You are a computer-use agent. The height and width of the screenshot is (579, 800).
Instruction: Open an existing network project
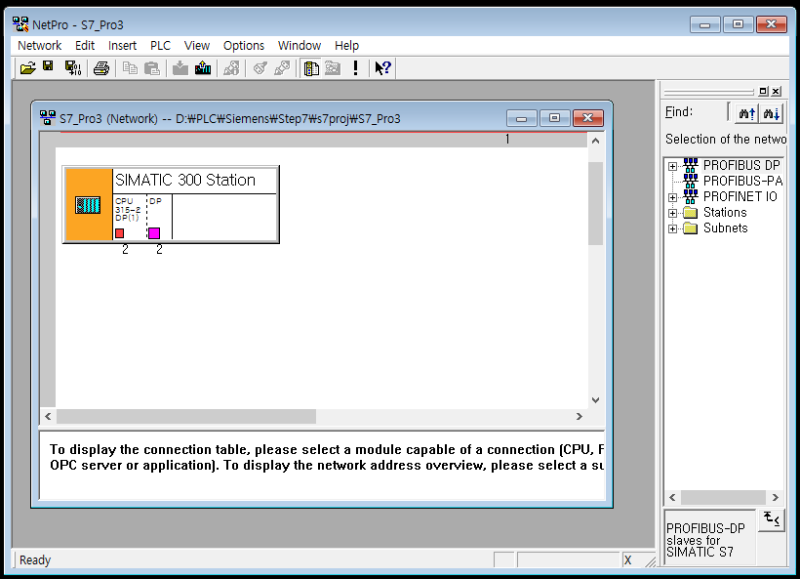tap(27, 67)
